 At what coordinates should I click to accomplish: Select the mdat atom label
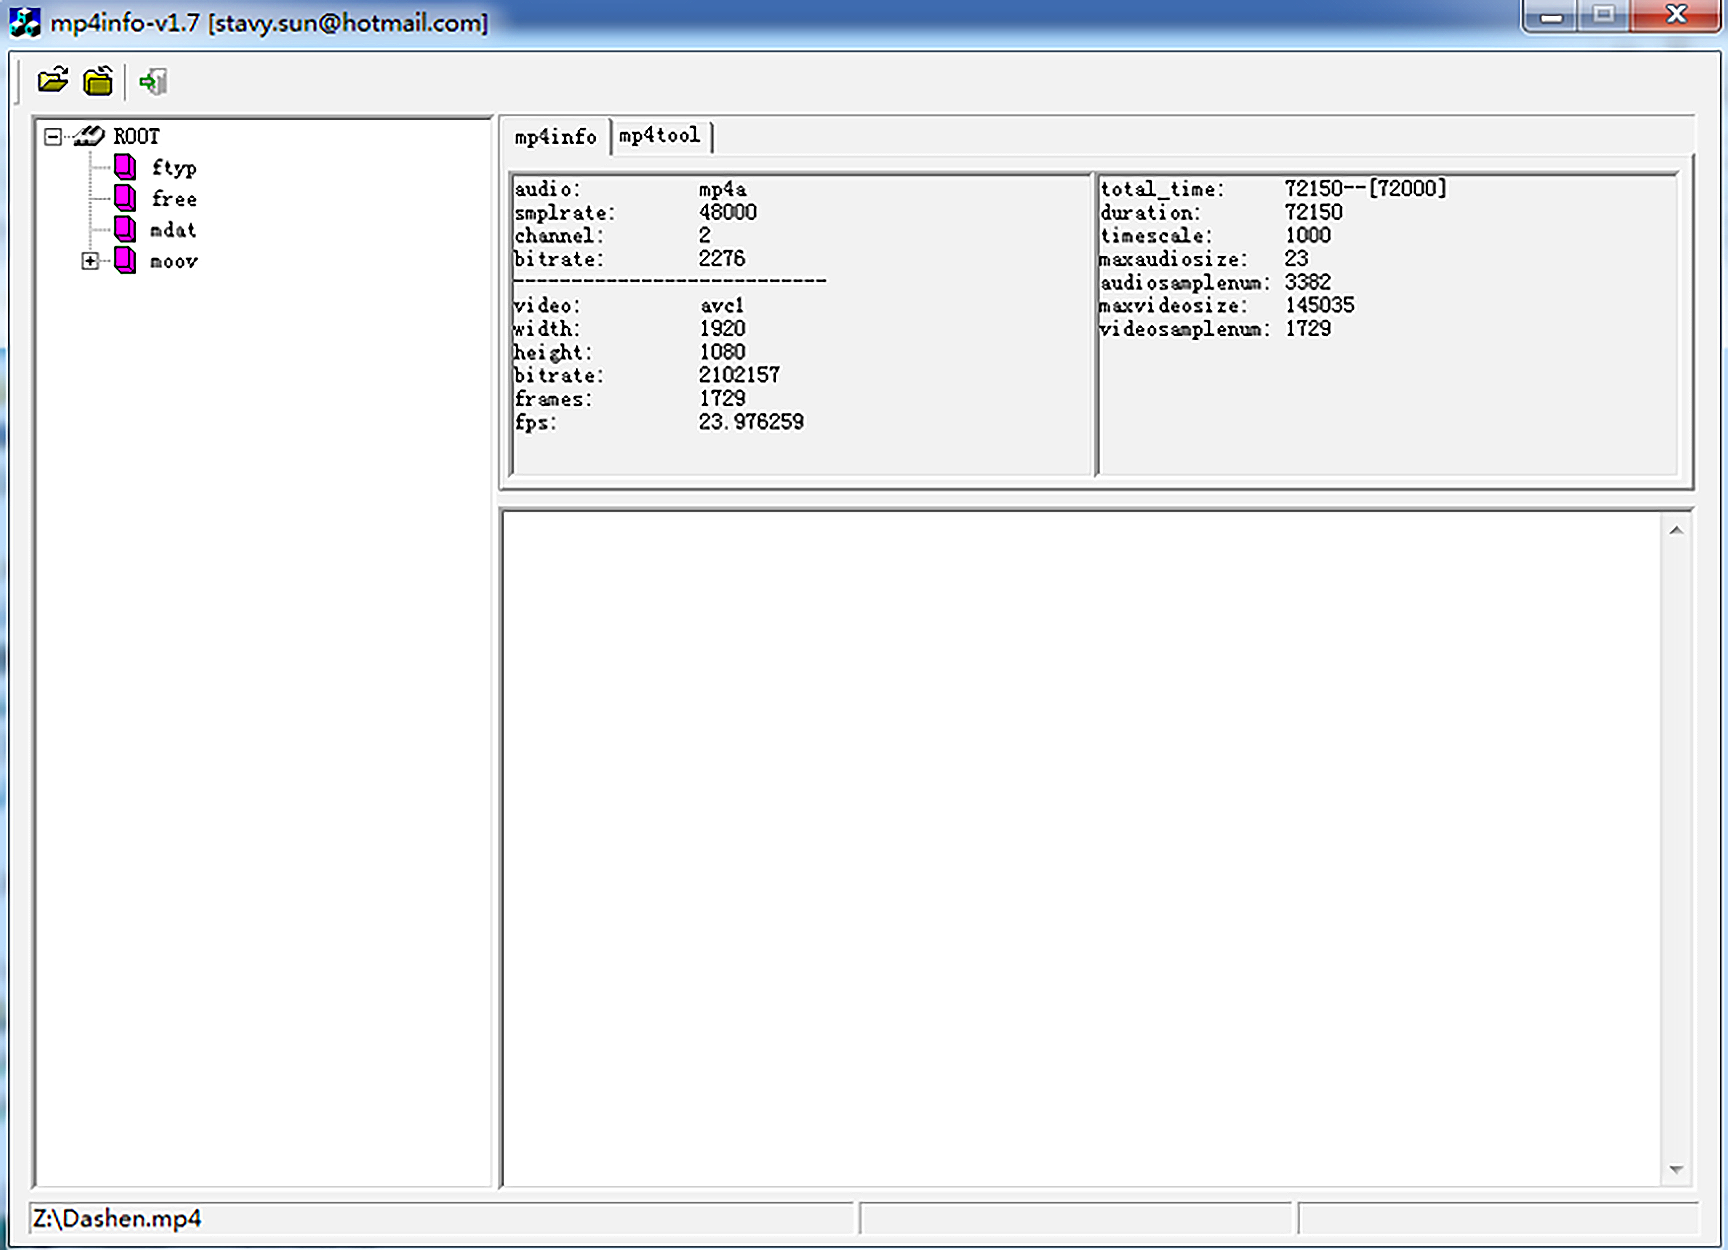(x=173, y=230)
